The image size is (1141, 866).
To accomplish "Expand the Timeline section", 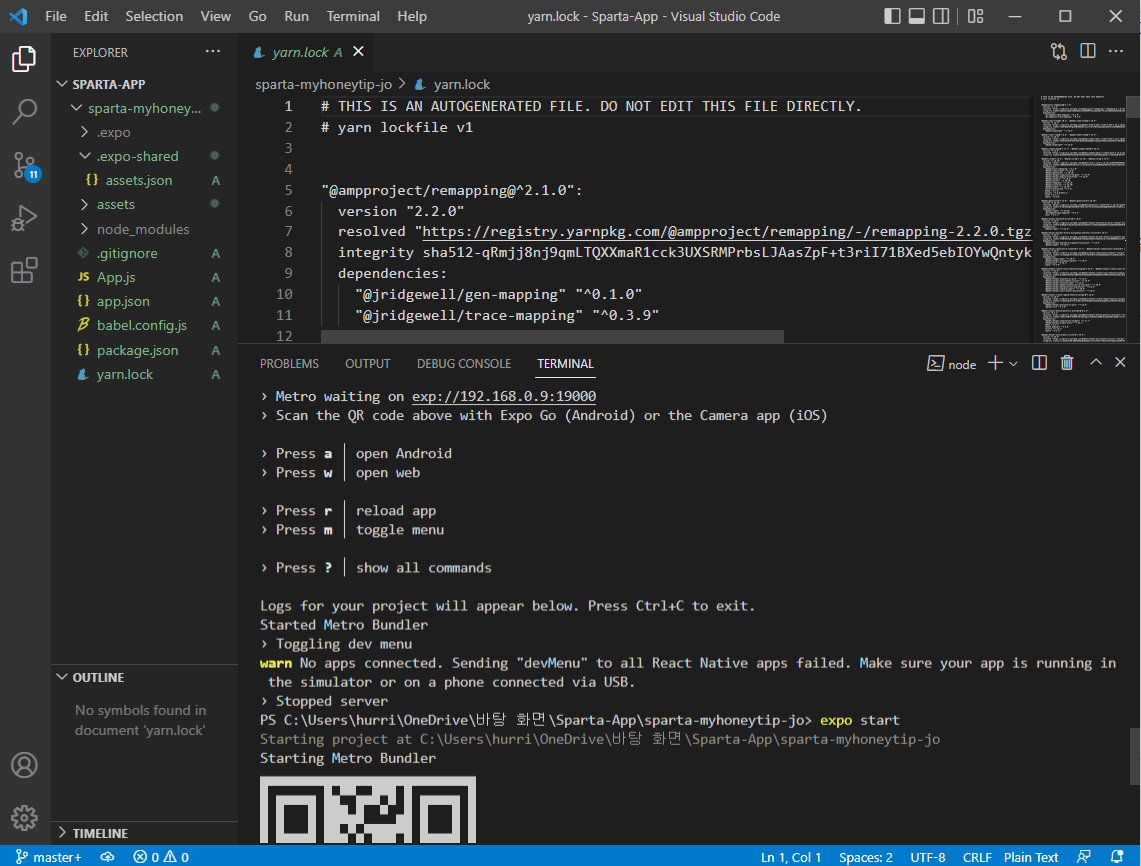I will (145, 833).
